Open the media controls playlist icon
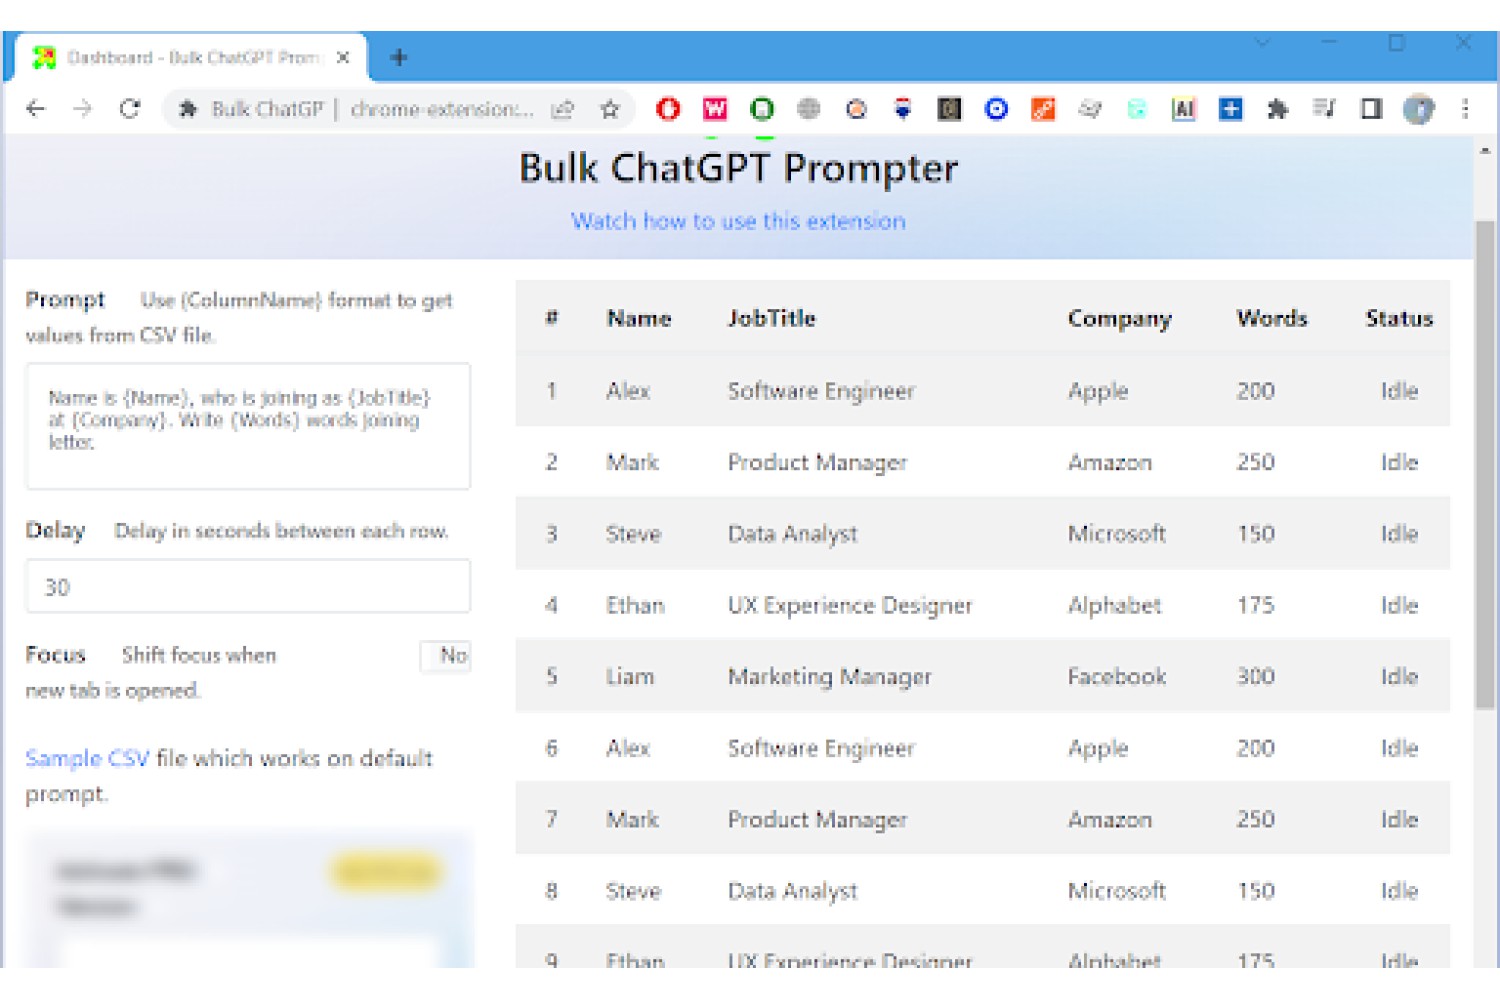The image size is (1500, 1000). 1324,109
